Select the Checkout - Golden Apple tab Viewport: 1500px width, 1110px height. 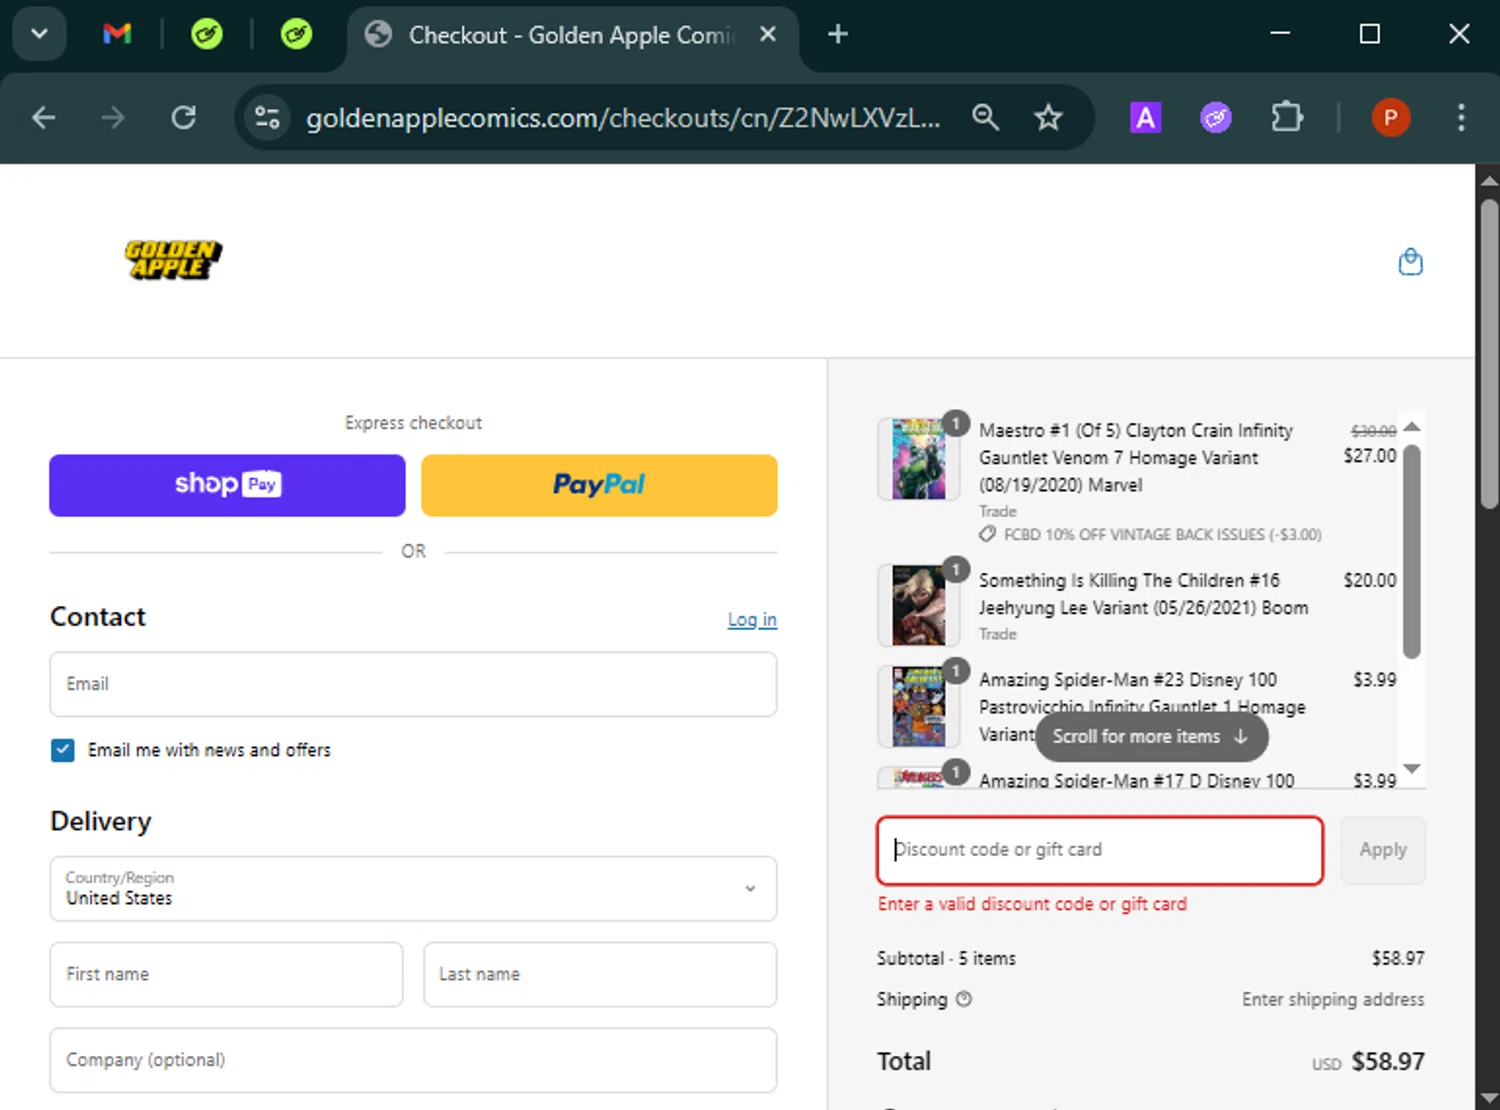(x=570, y=35)
